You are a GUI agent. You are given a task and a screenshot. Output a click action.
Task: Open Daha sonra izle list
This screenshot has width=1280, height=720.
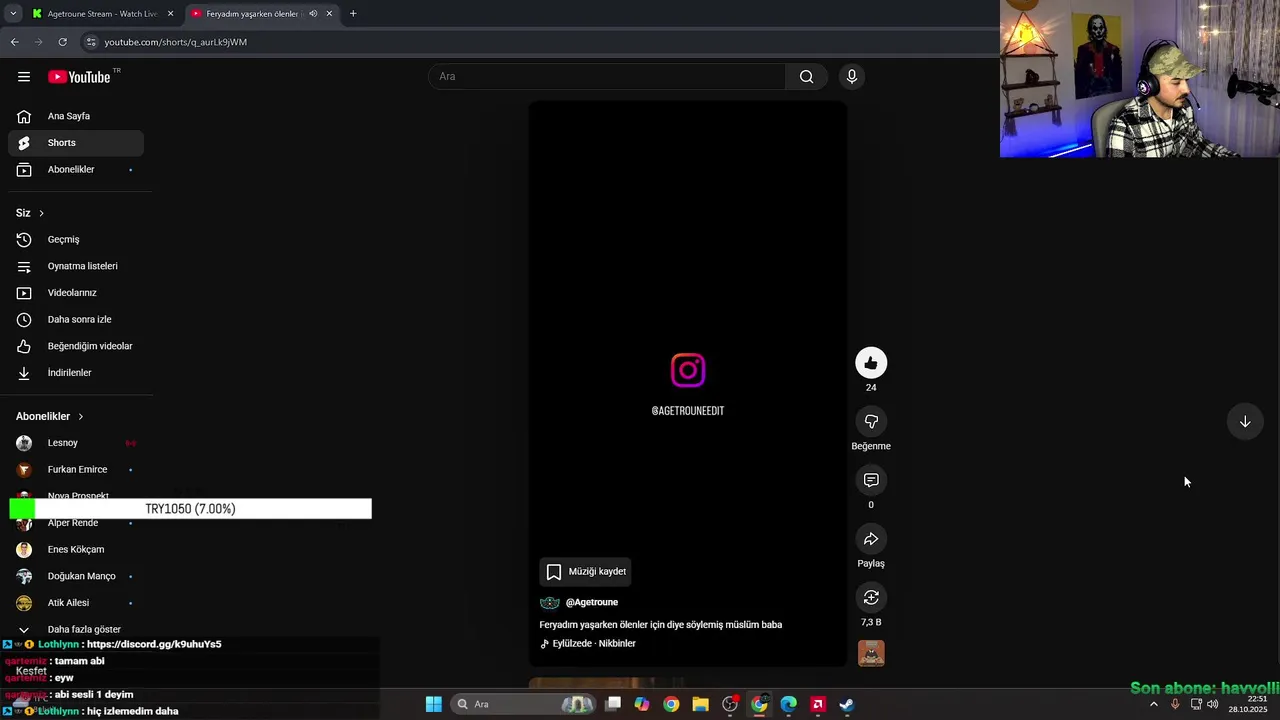point(76,320)
